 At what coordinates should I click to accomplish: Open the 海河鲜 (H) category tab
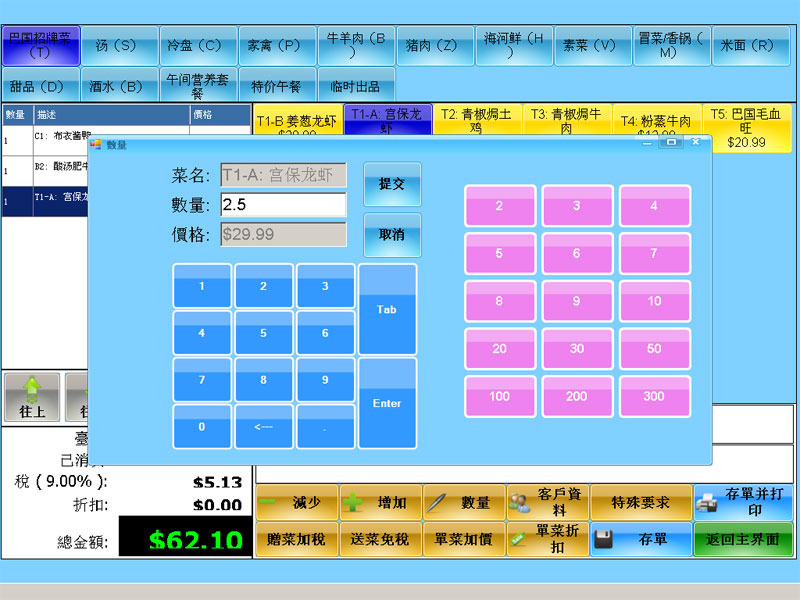(x=515, y=46)
